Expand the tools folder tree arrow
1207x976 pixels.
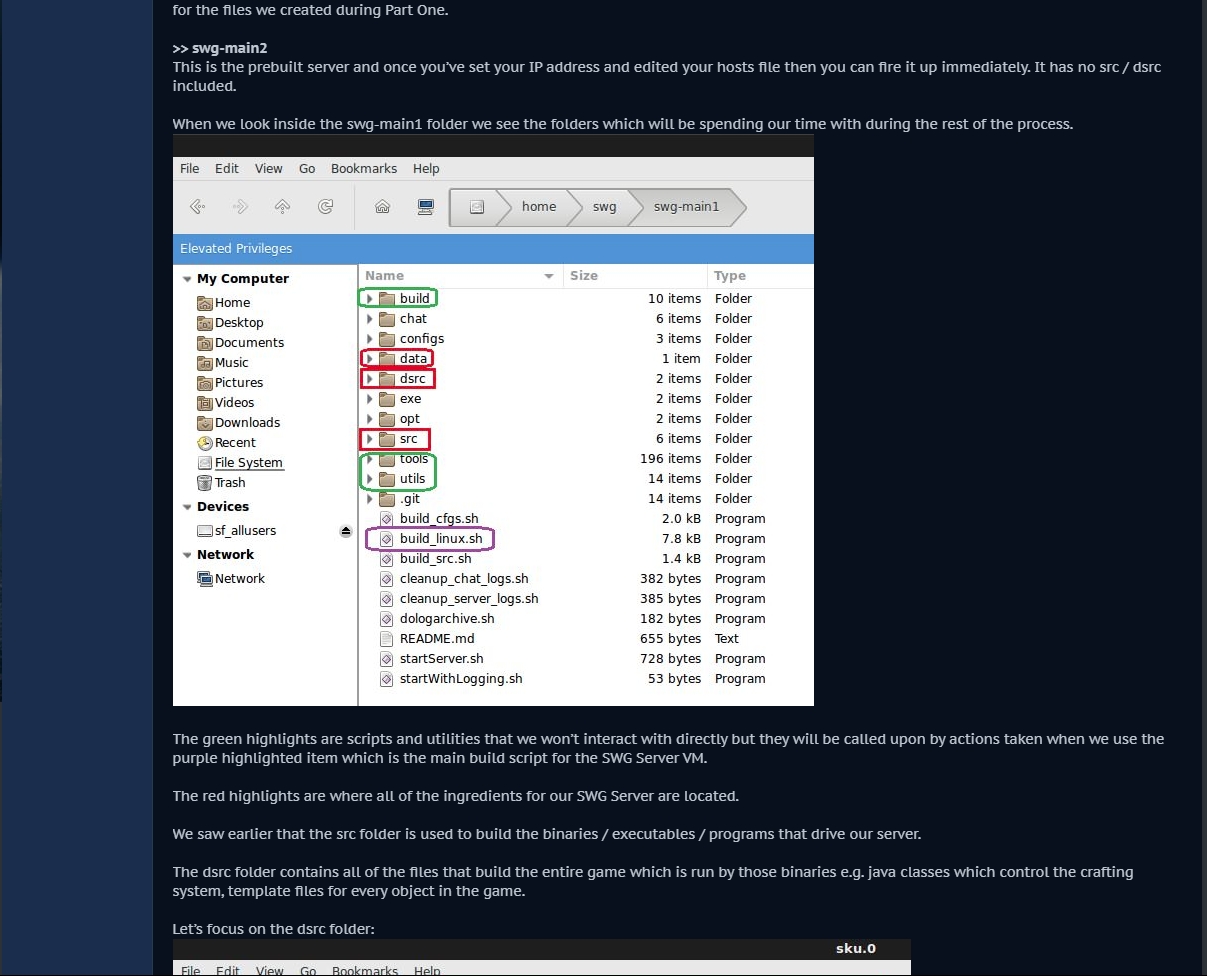tap(370, 459)
